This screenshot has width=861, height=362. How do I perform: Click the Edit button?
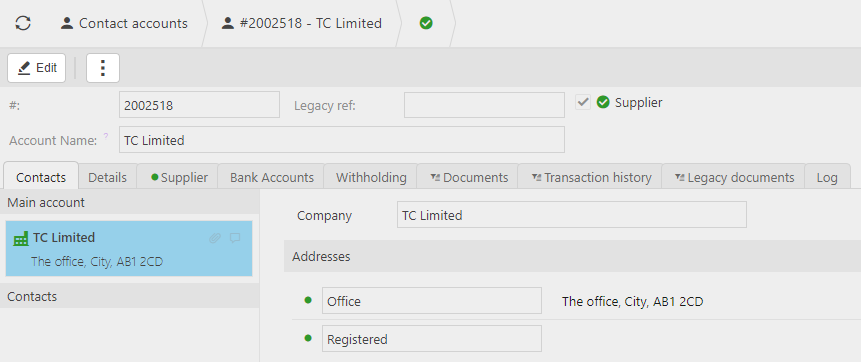coord(37,68)
